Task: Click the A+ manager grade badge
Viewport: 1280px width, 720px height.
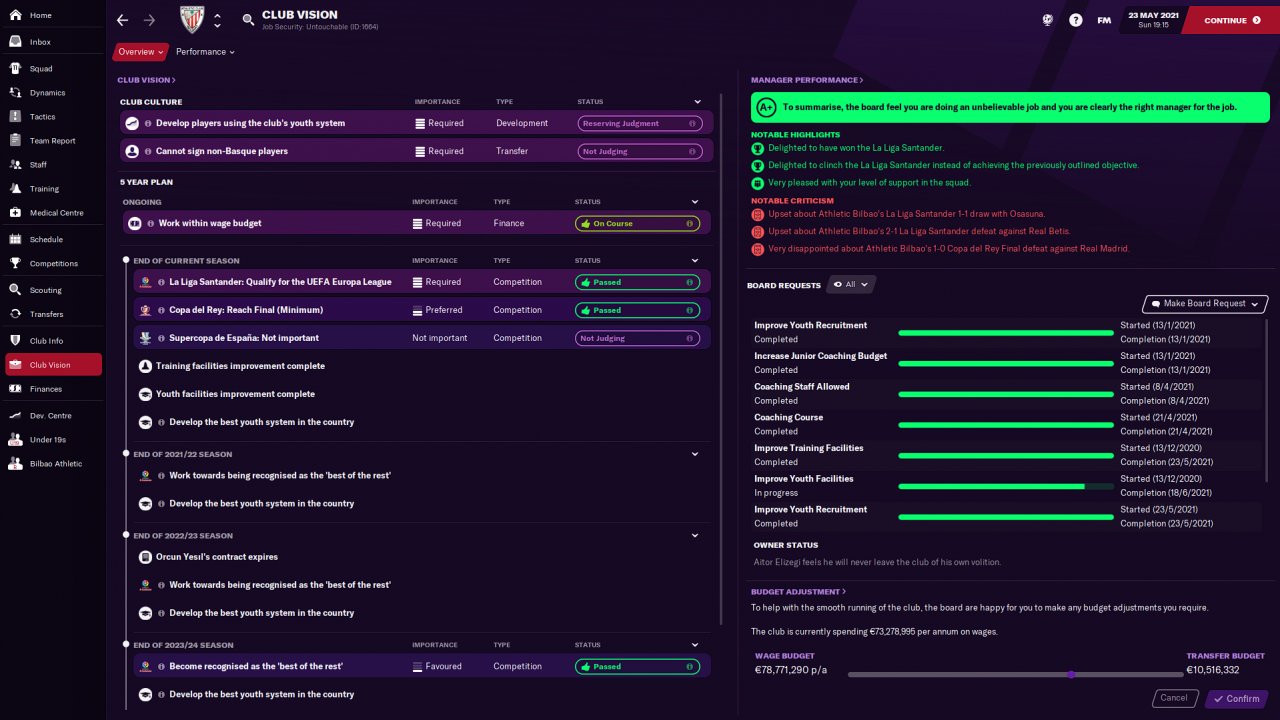Action: (766, 107)
